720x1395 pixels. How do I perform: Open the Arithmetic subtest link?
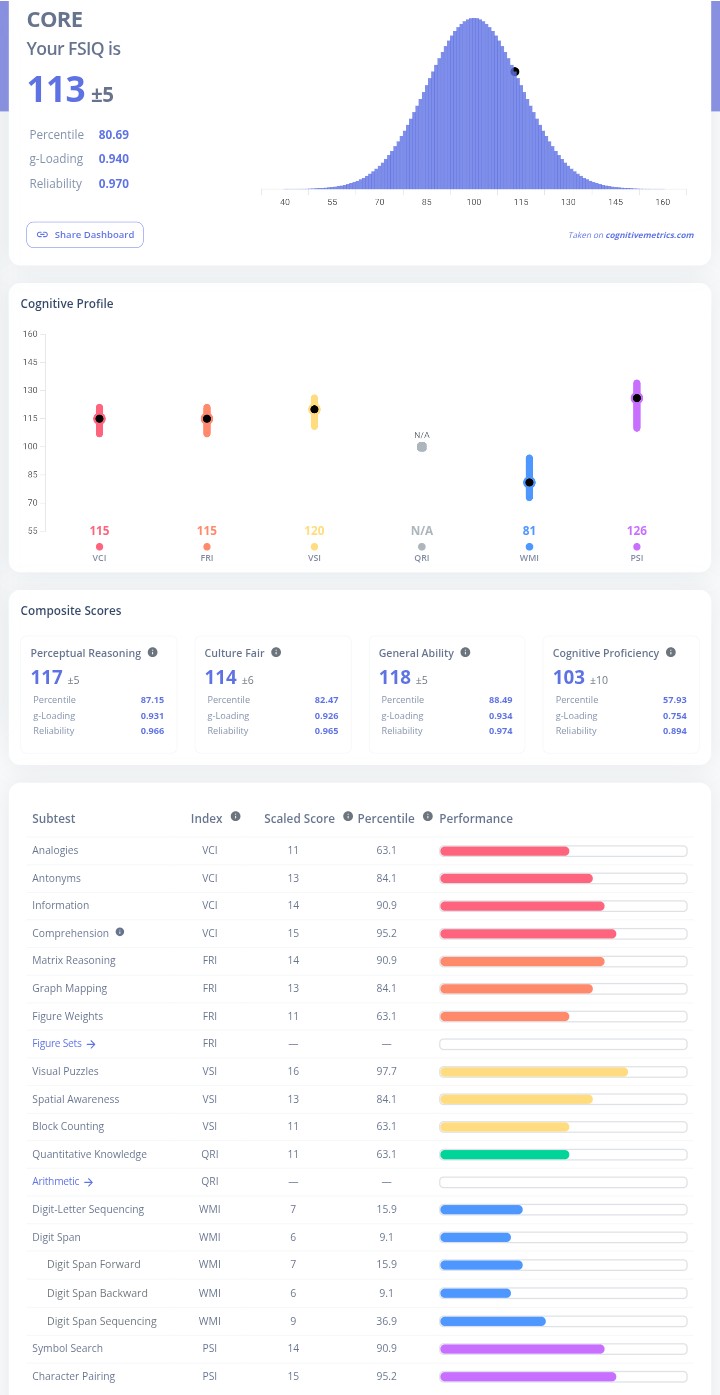(x=62, y=1181)
